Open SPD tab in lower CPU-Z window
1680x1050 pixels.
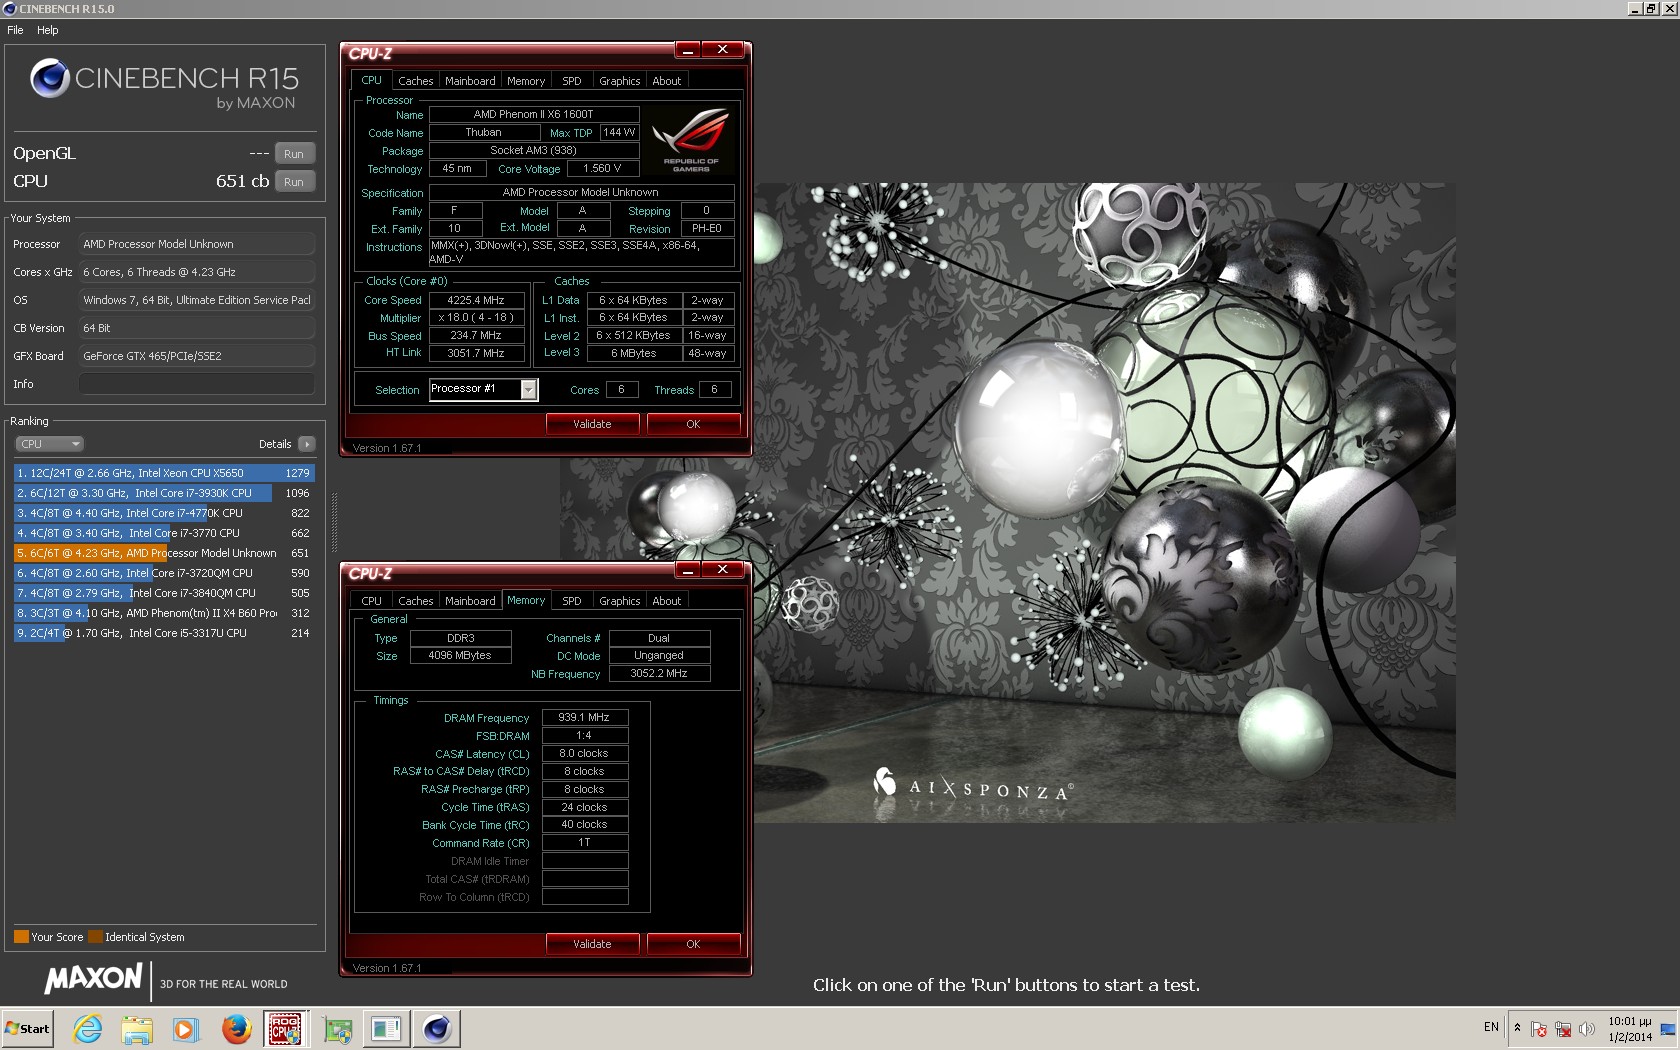[572, 601]
